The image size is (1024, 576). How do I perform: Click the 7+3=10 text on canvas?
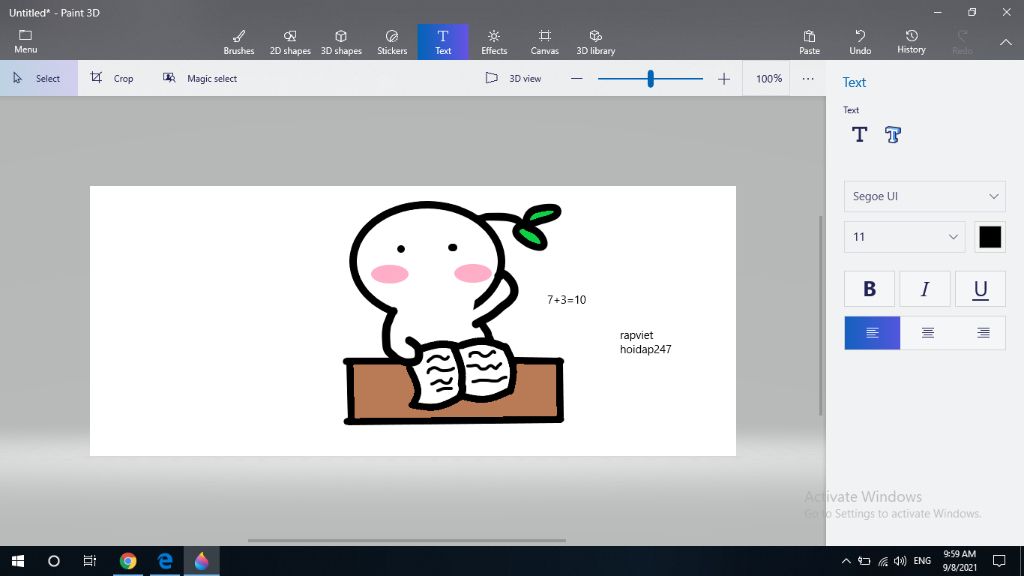pyautogui.click(x=566, y=300)
